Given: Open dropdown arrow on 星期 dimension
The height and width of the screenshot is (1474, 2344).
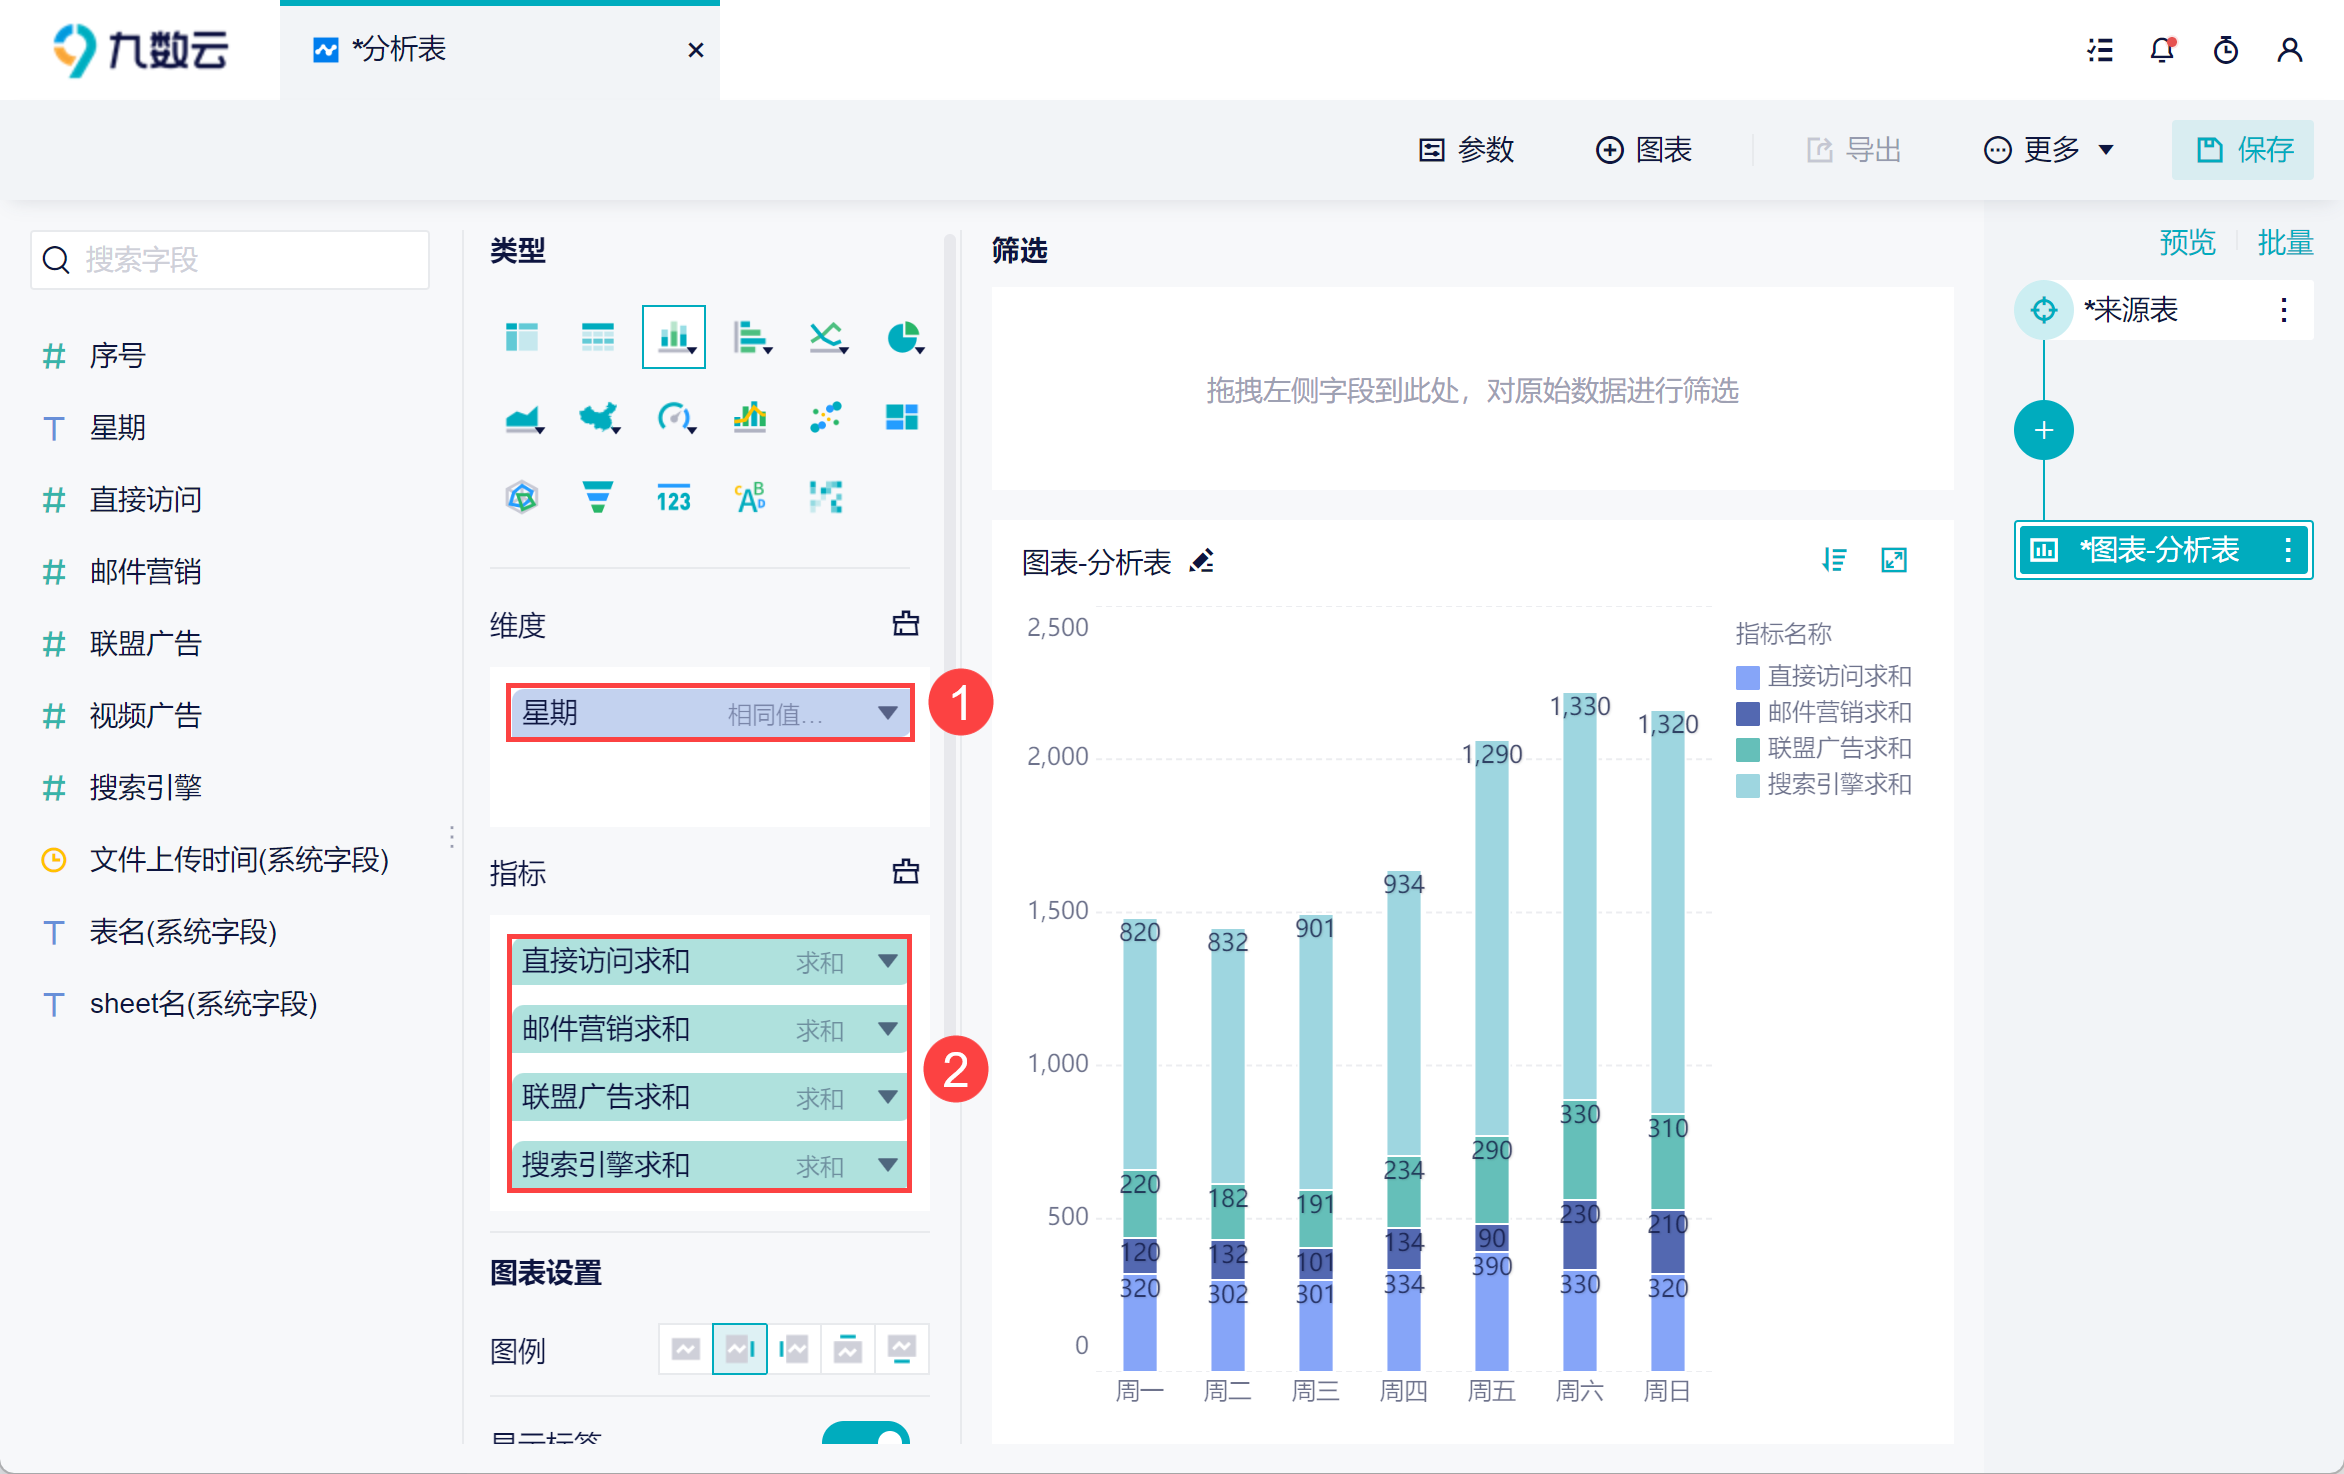Looking at the screenshot, I should click(x=887, y=713).
